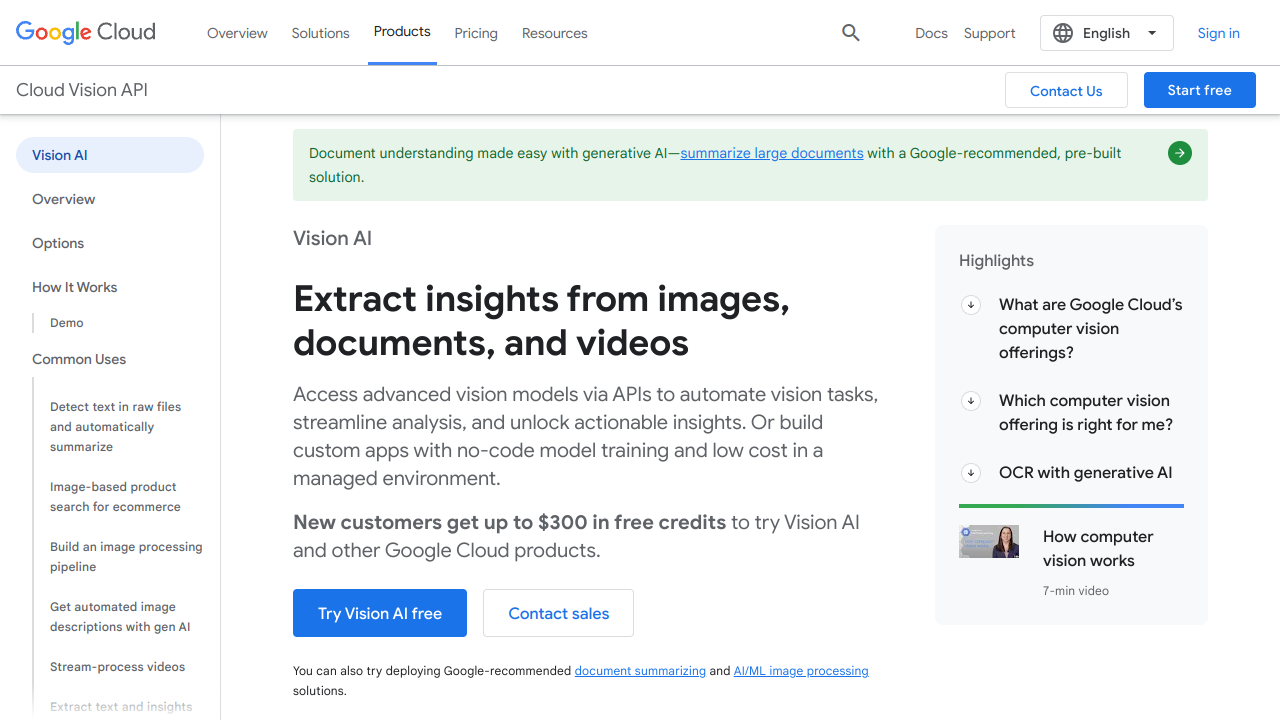Image resolution: width=1280 pixels, height=720 pixels.
Task: Click the Cloud Vision API title
Action: click(82, 90)
